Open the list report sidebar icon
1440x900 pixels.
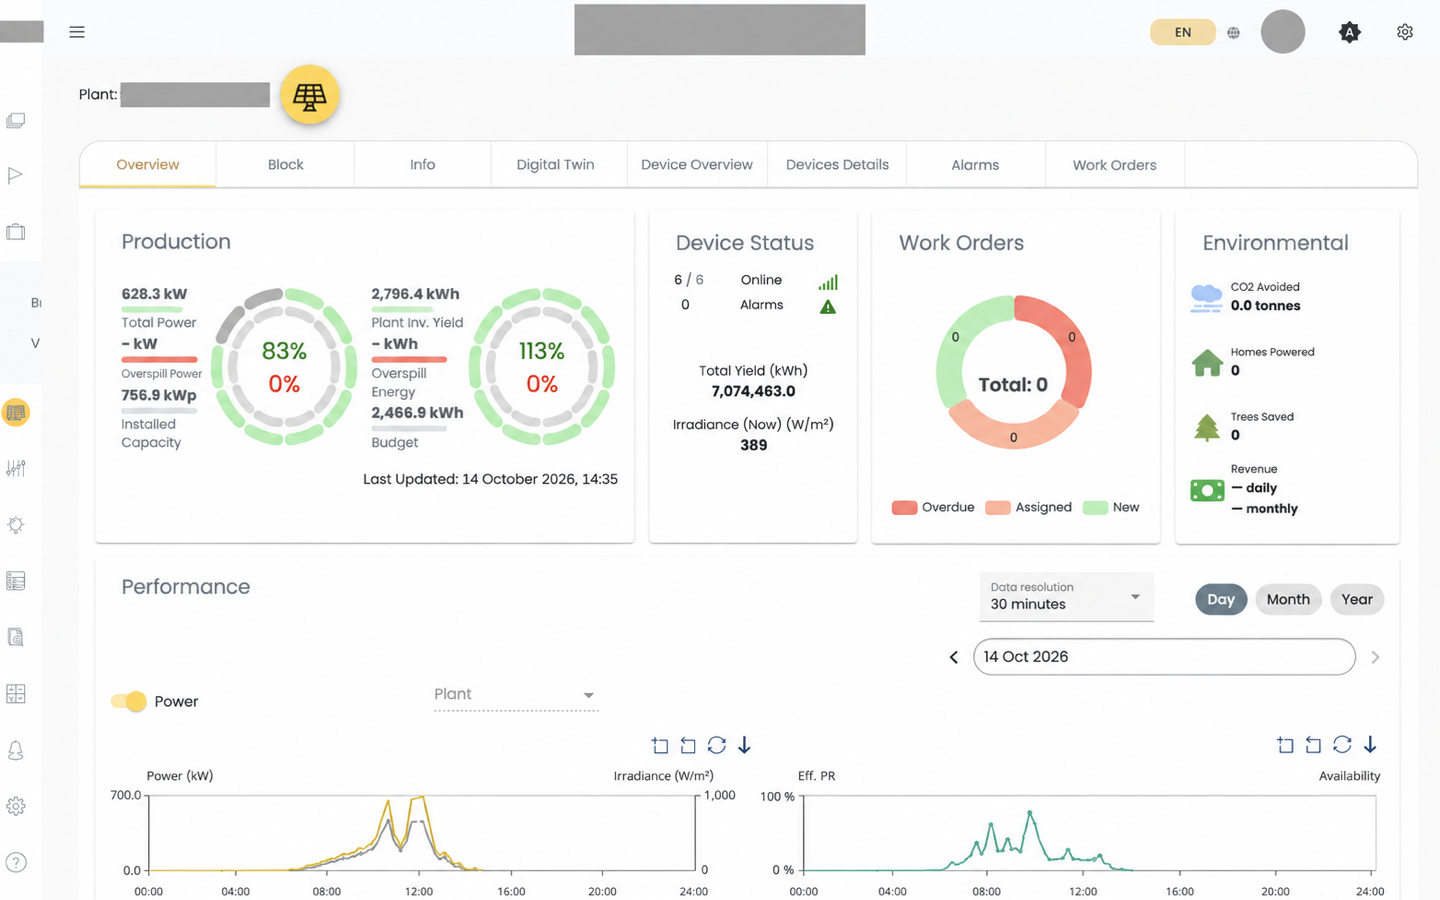(16, 581)
